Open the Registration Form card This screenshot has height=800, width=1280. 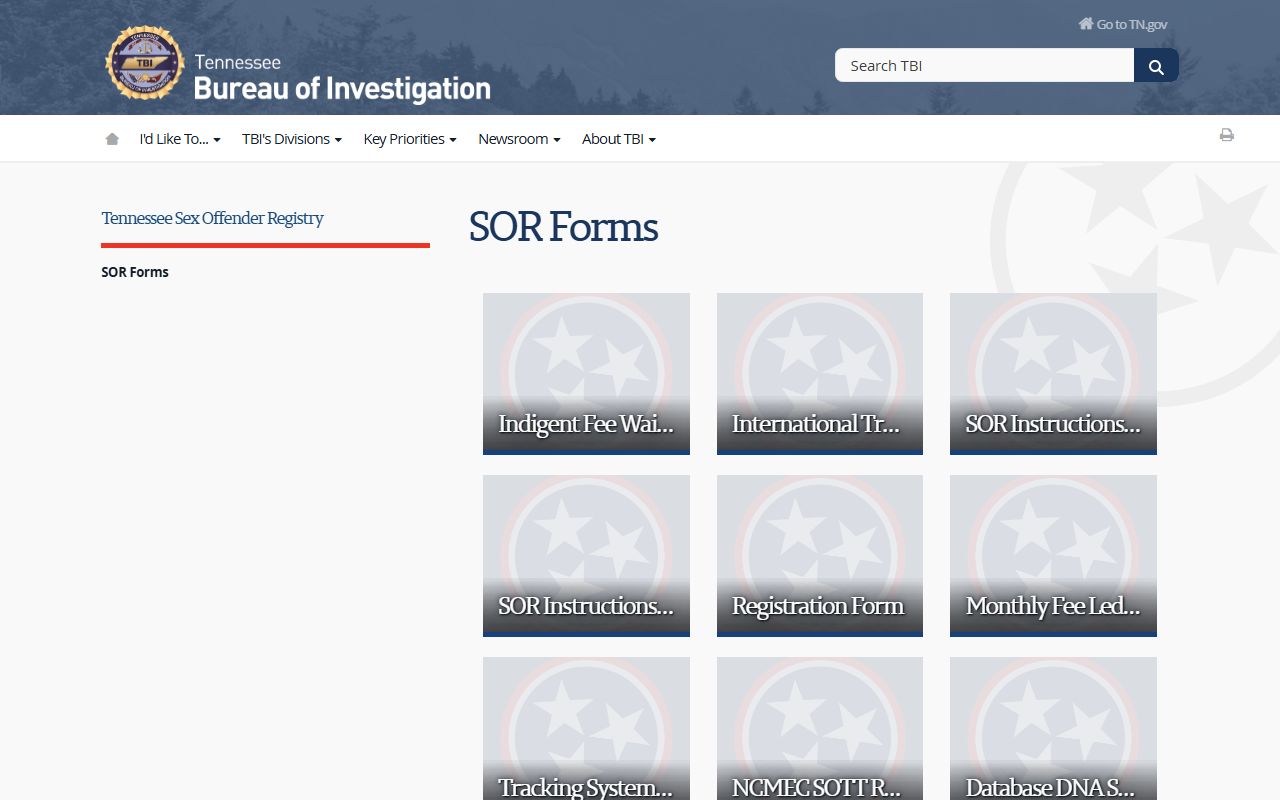click(820, 556)
